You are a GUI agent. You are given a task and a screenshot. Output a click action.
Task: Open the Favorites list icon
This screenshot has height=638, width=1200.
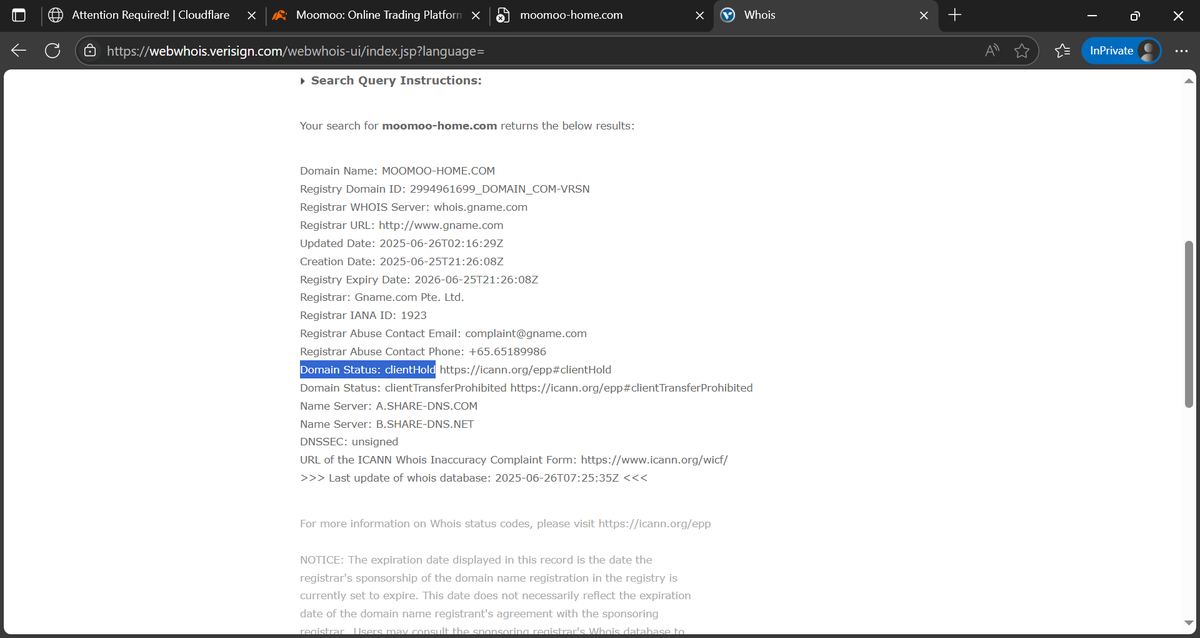coord(1062,50)
